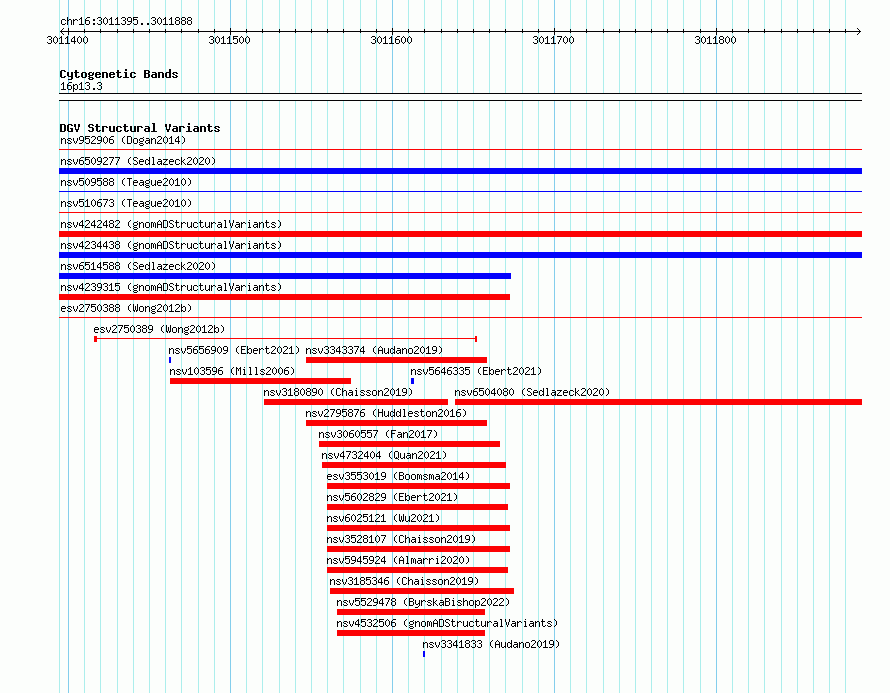The height and width of the screenshot is (693, 890).
Task: Click the Cytogenetic Bands track title
Action: (119, 74)
